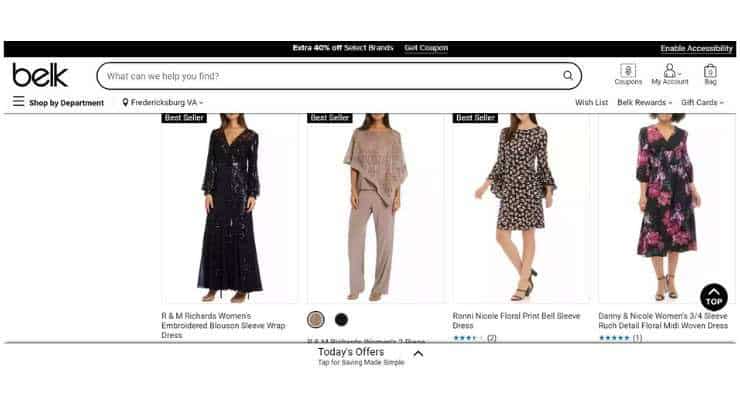This screenshot has width=740, height=410.
Task: Open Ronni Nicole Floral Print Bell Sleeve Dress title
Action: (x=516, y=320)
